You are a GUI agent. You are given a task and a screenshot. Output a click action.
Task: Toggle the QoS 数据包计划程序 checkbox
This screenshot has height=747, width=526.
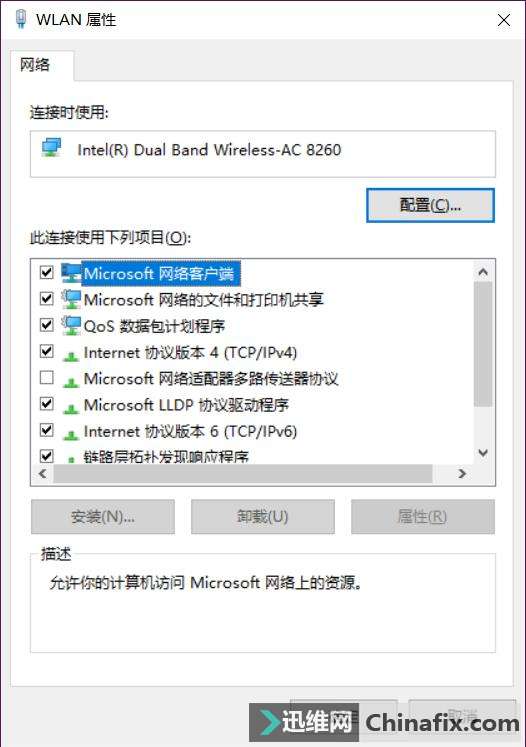coord(46,325)
